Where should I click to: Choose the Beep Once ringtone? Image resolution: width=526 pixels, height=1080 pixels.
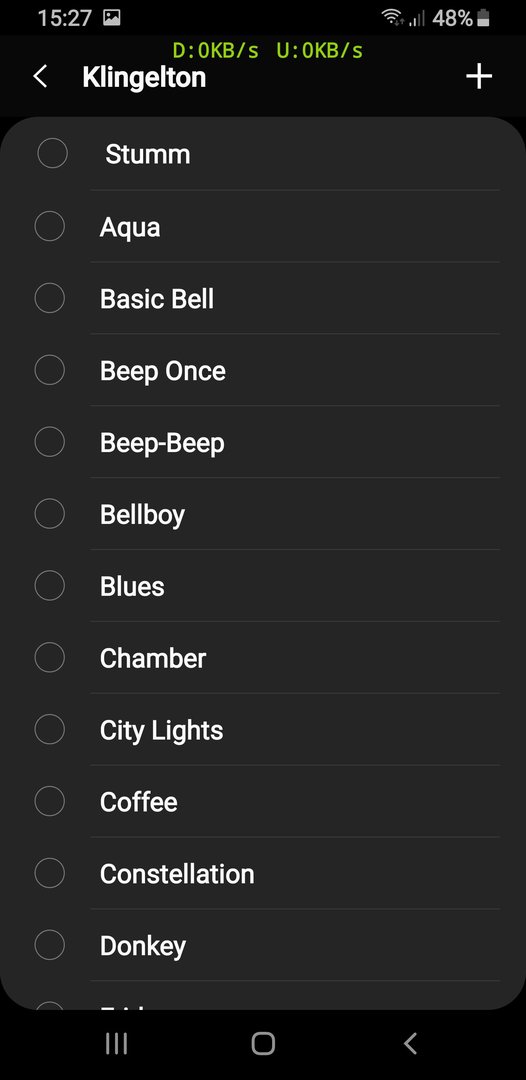point(263,371)
